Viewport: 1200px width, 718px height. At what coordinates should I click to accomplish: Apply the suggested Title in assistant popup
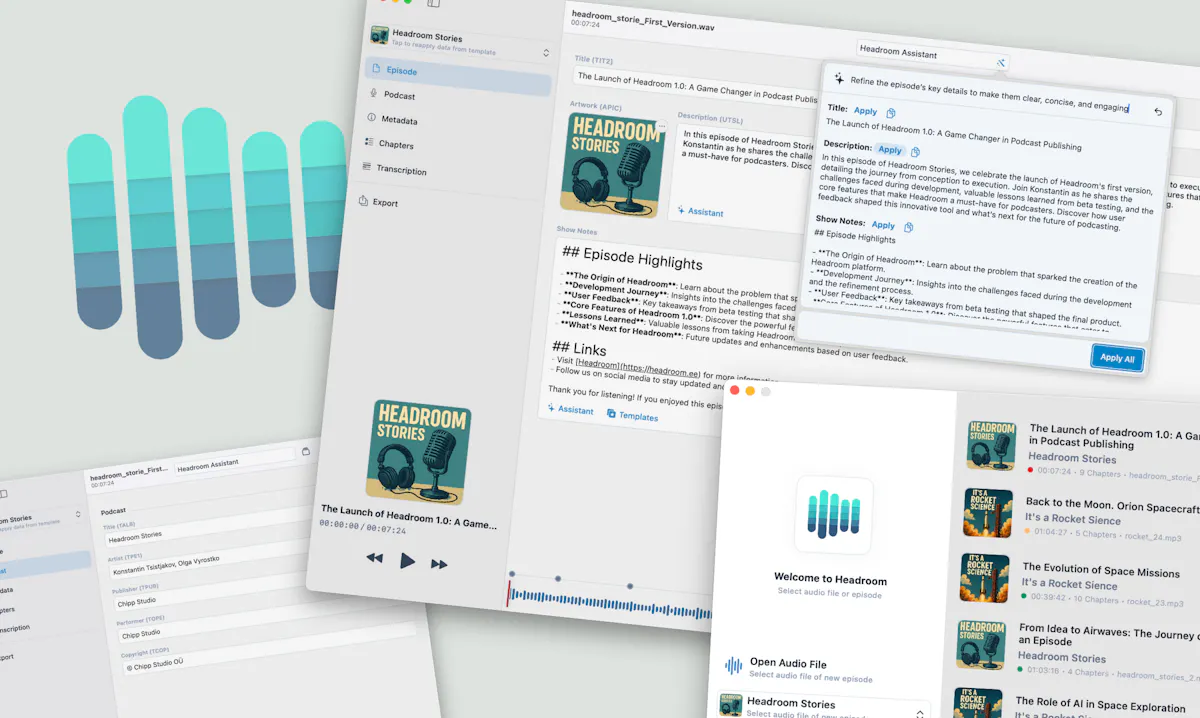866,111
